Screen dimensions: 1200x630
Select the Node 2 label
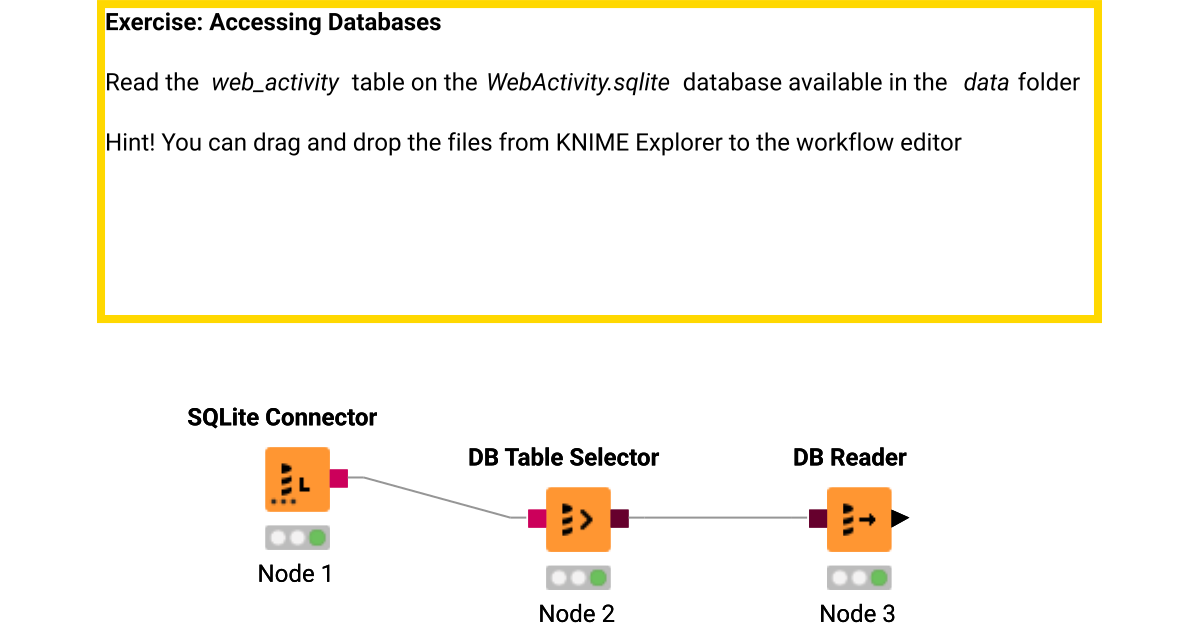tap(577, 613)
